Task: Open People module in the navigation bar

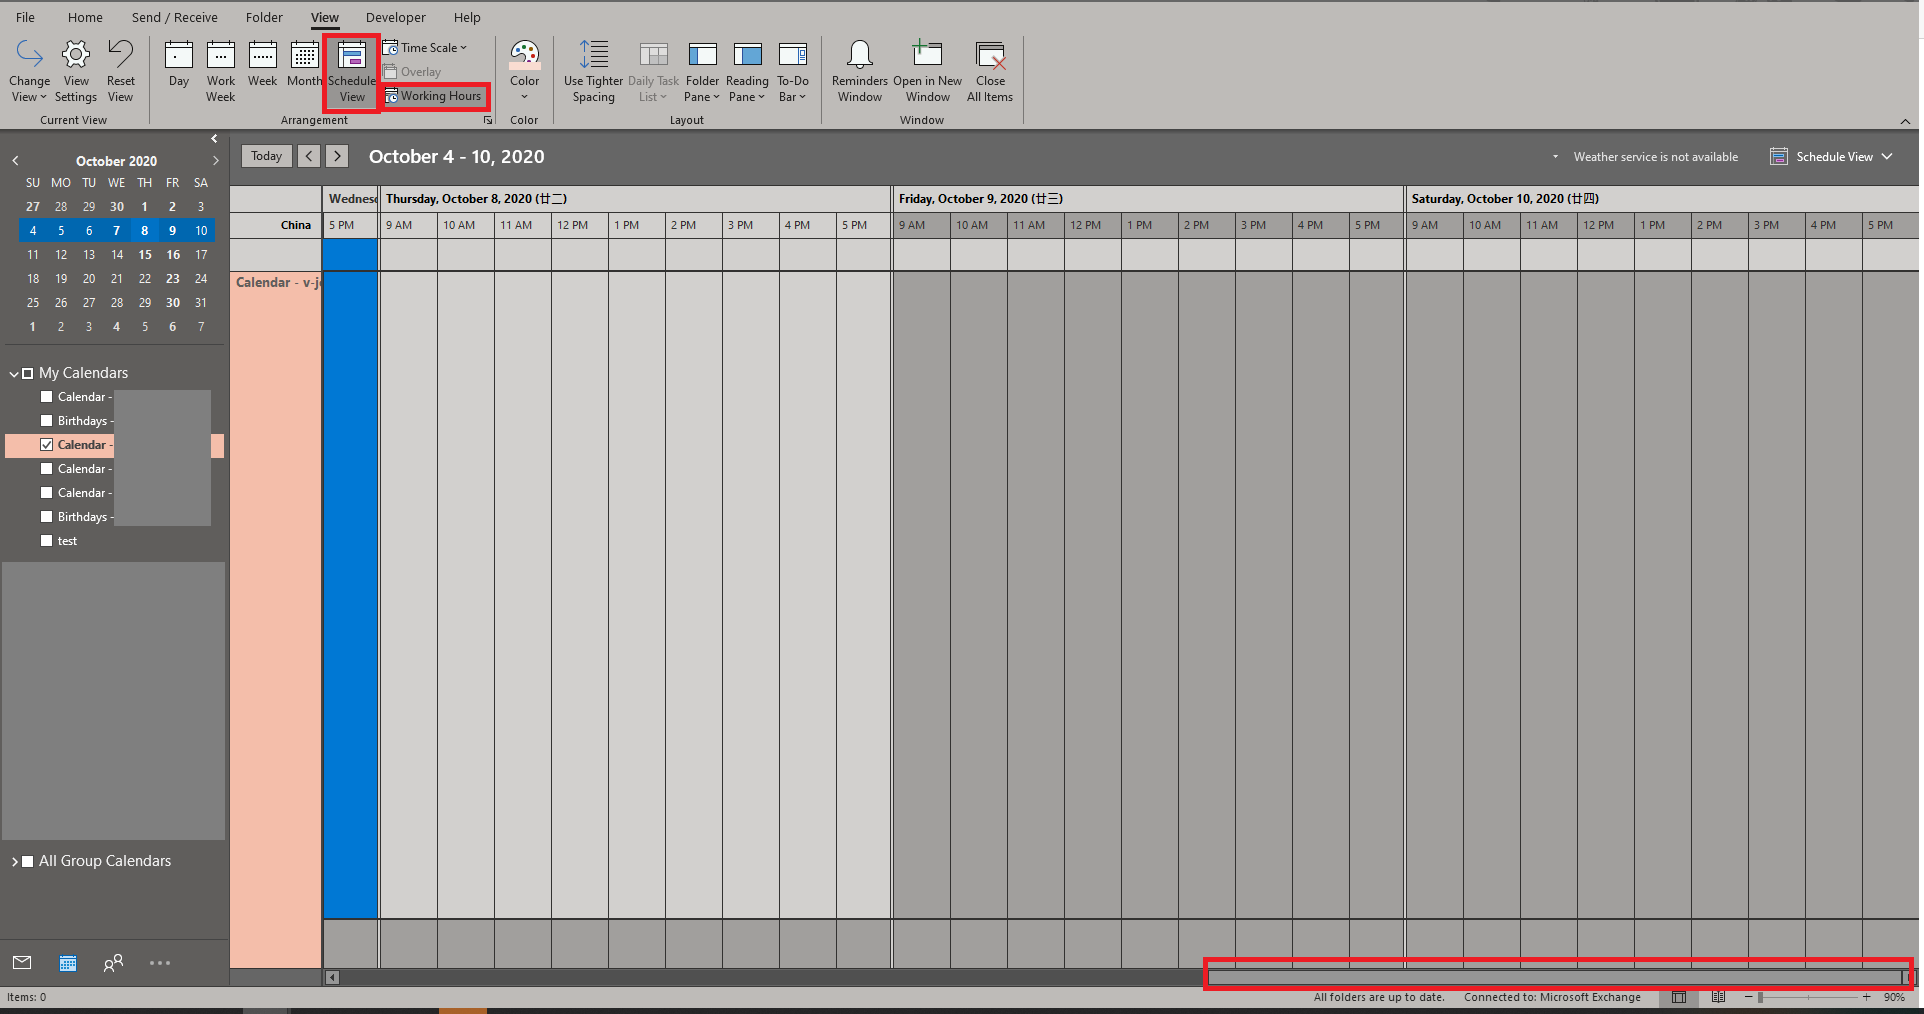Action: click(113, 963)
